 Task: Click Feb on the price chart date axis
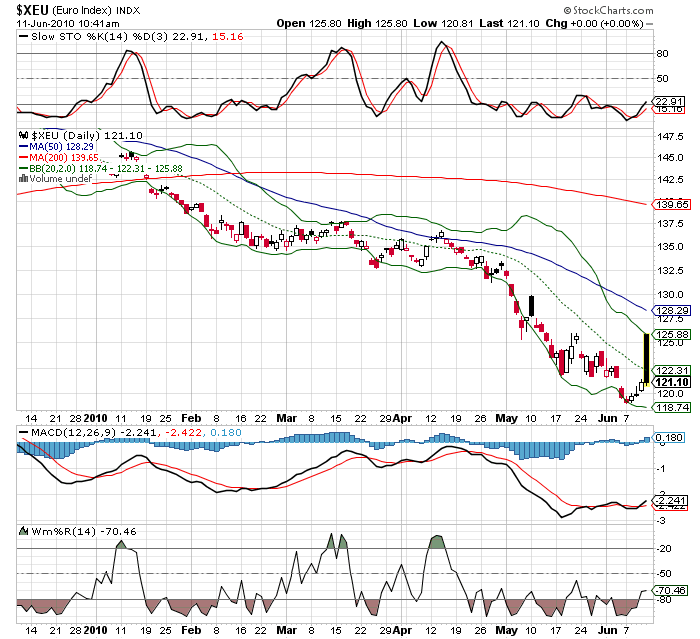coord(191,418)
